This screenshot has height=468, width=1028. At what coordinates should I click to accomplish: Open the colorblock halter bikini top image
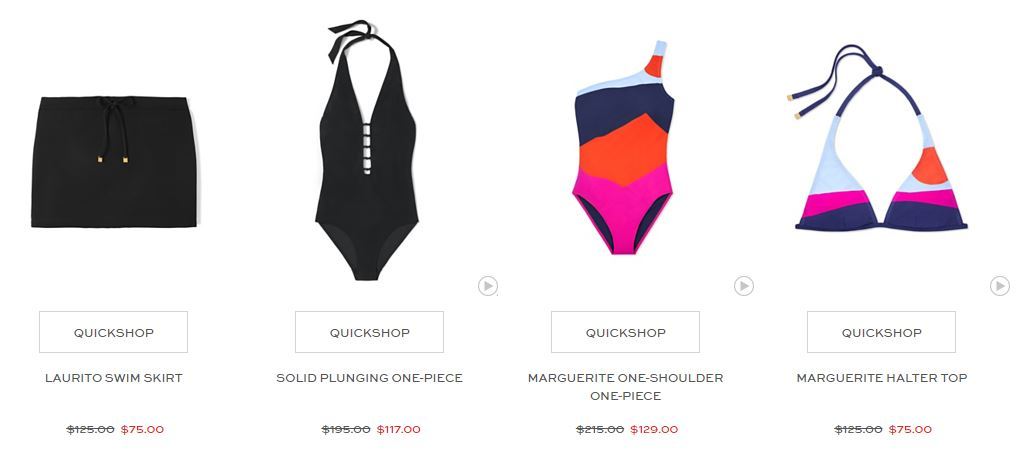coord(879,138)
